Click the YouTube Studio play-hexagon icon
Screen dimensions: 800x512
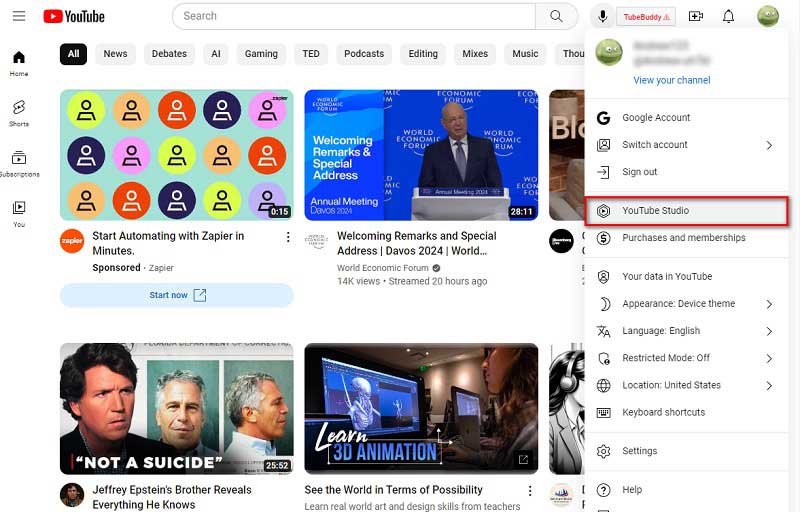[604, 211]
